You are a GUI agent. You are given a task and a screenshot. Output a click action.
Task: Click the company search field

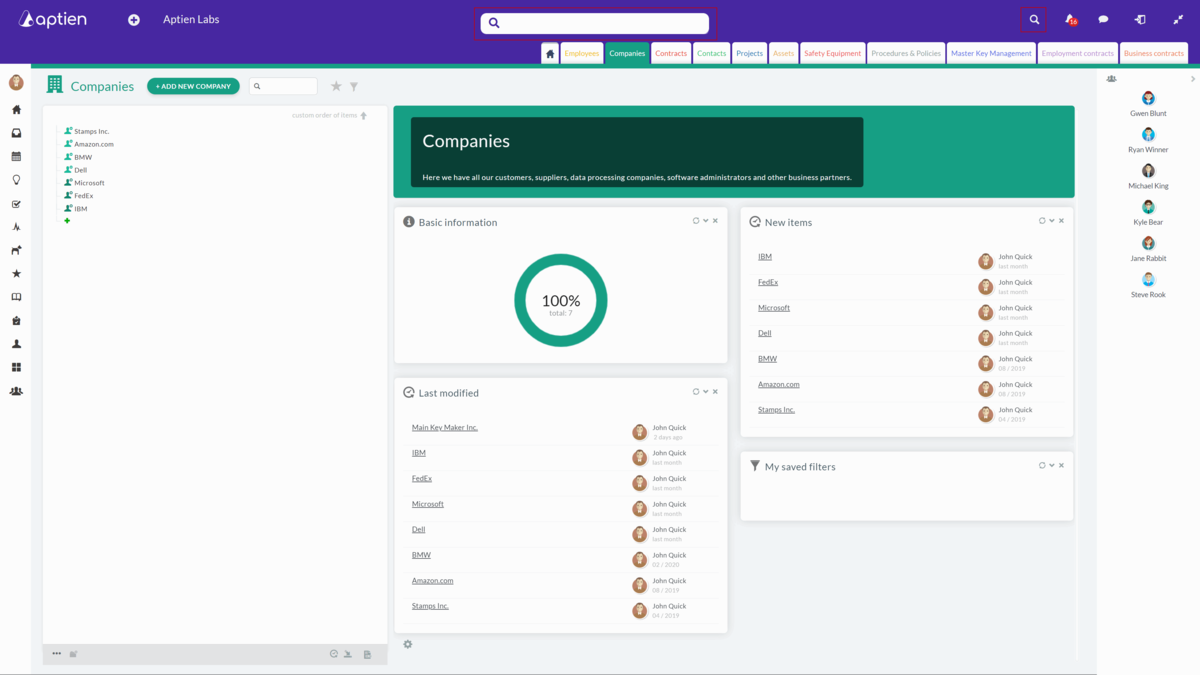pyautogui.click(x=283, y=87)
